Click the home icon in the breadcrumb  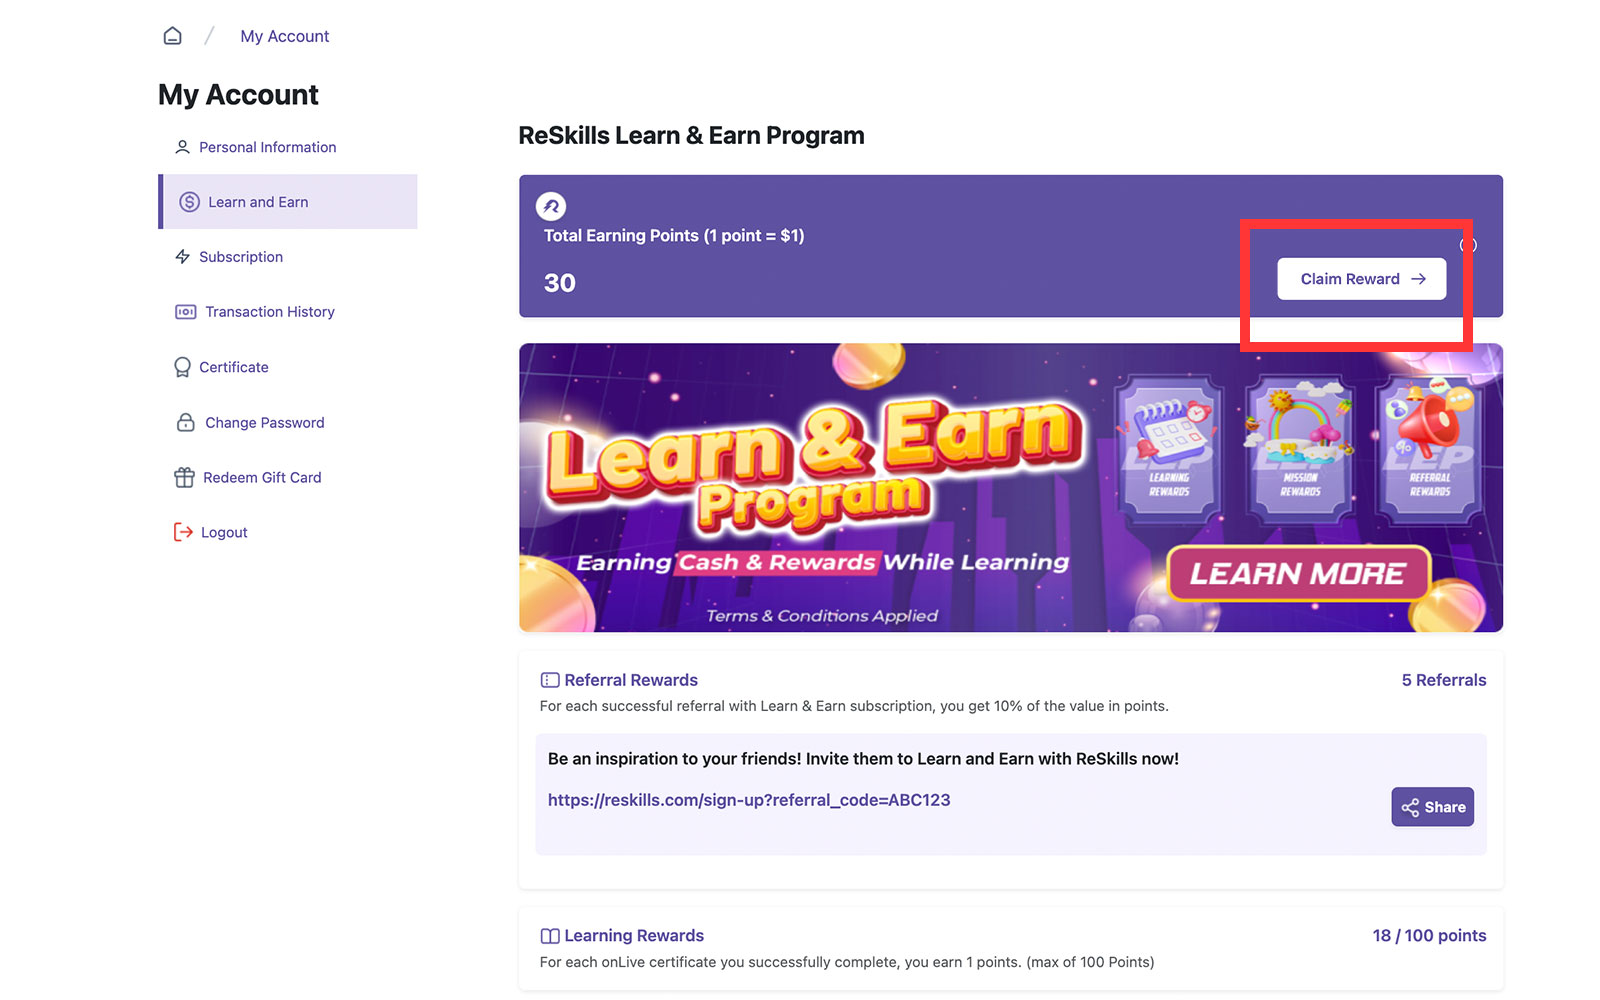tap(172, 35)
